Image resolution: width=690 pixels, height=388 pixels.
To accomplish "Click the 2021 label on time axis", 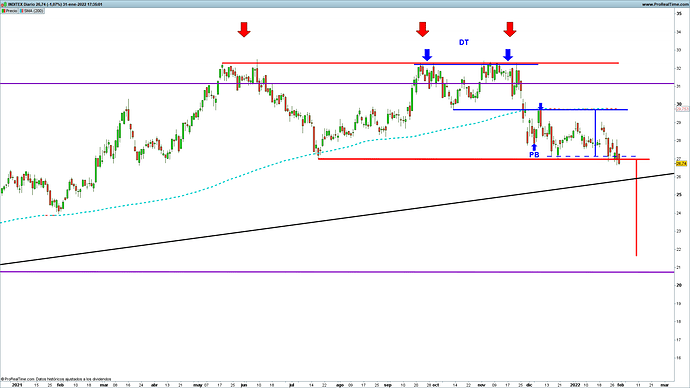I will pos(17,384).
